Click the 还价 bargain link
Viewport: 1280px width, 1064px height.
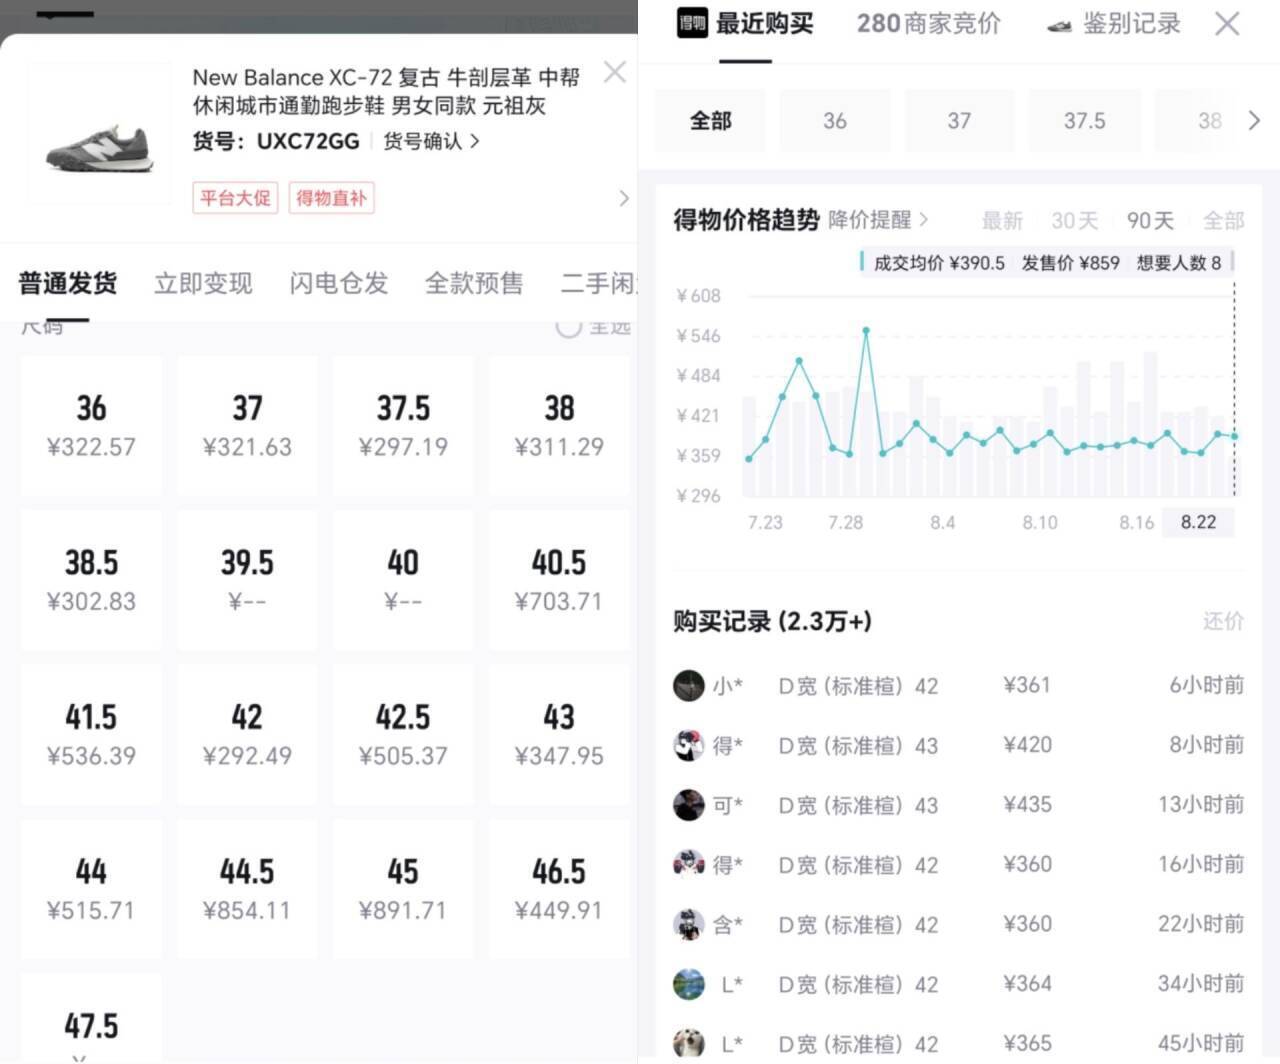[1223, 621]
